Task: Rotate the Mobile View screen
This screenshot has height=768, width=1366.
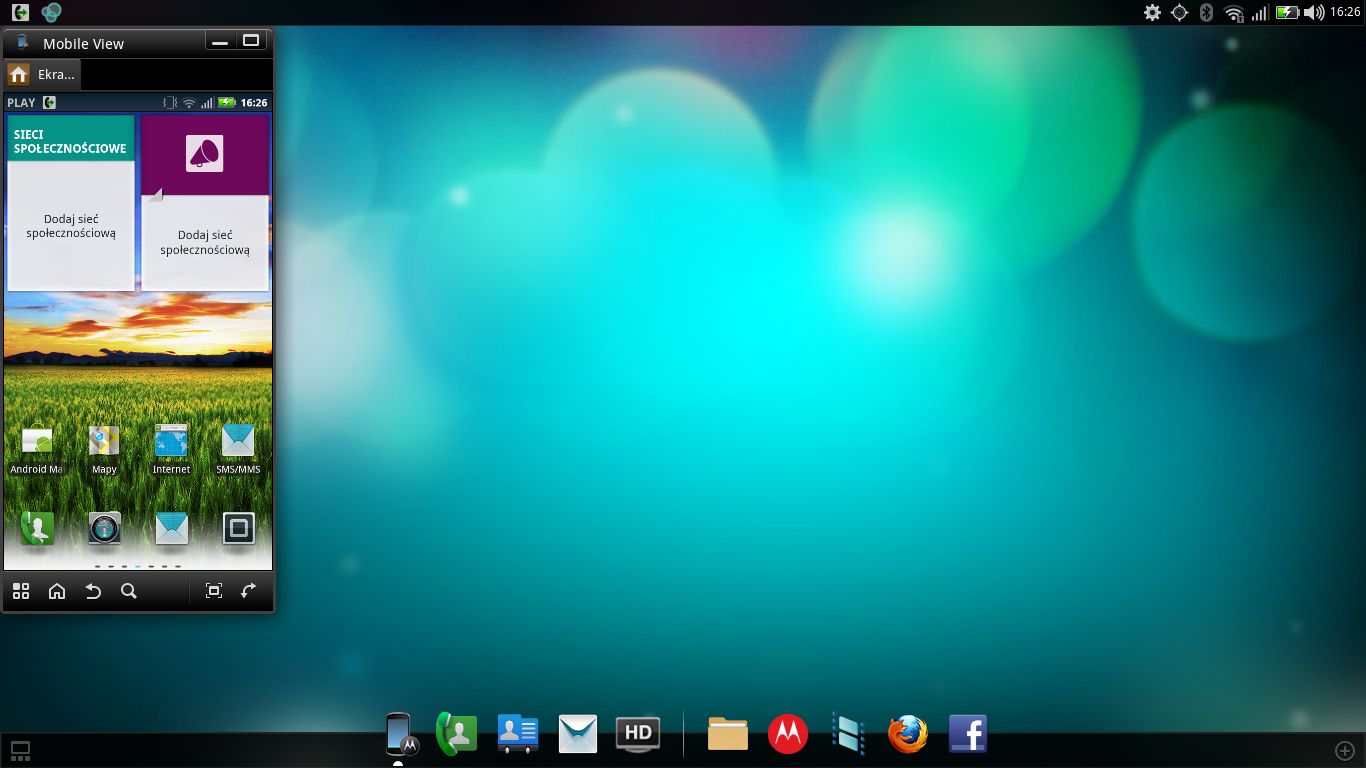Action: click(x=249, y=591)
